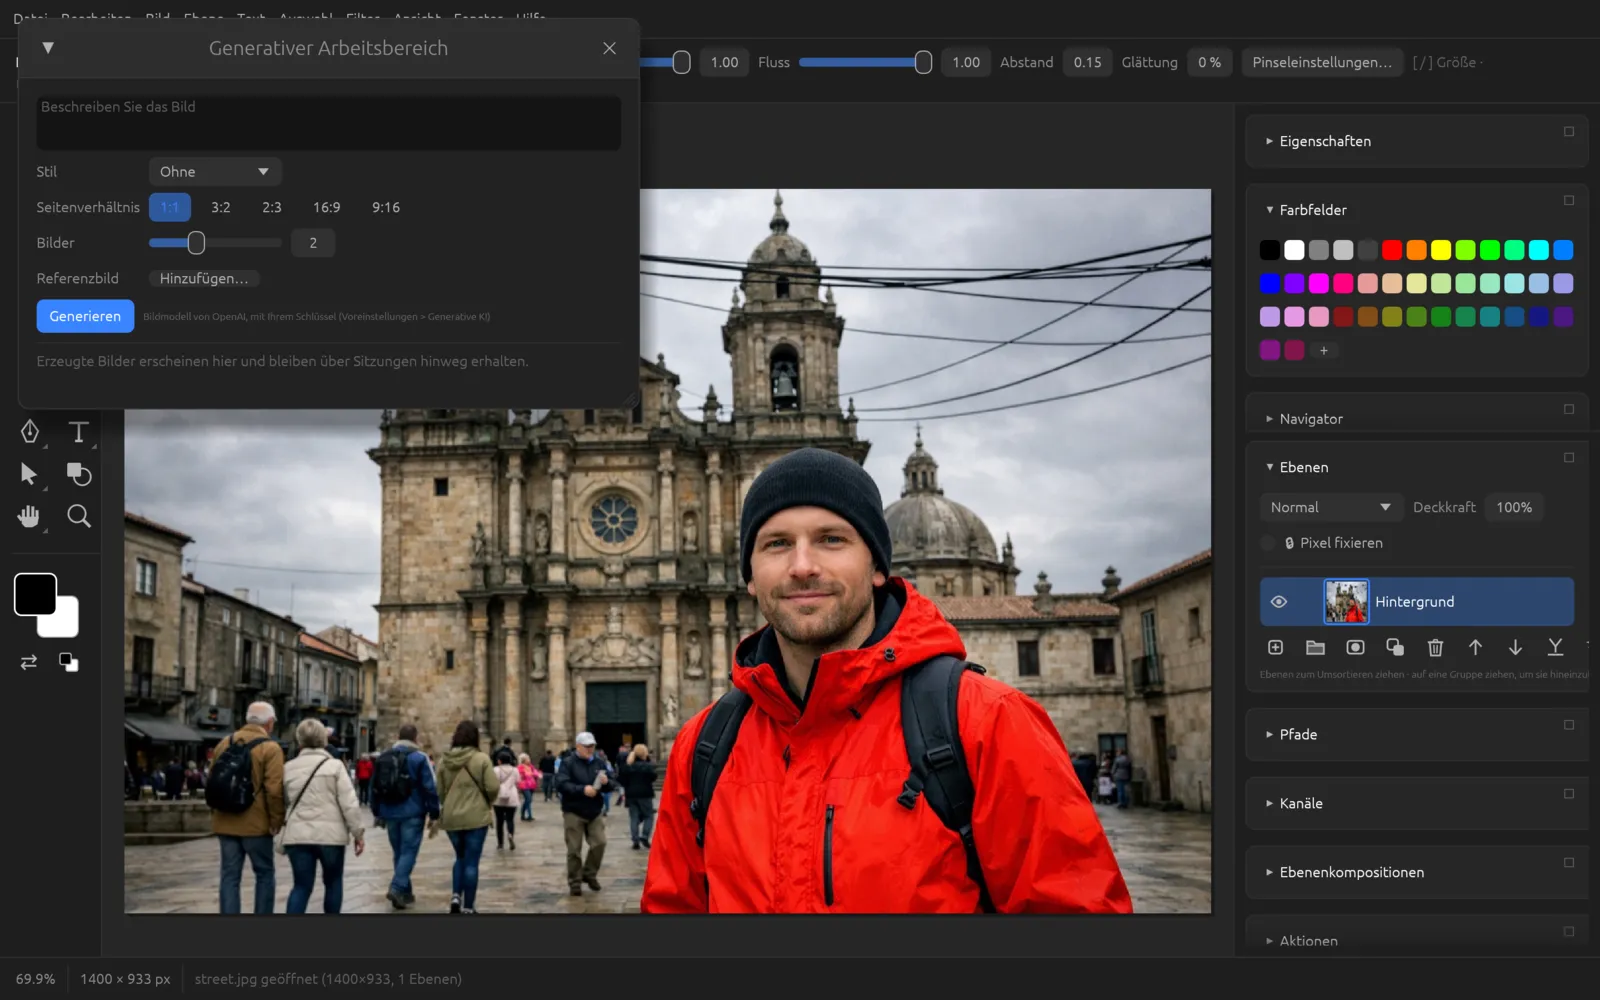The image size is (1600, 1000).
Task: Click the black foreground color swatch
Action: (35, 595)
